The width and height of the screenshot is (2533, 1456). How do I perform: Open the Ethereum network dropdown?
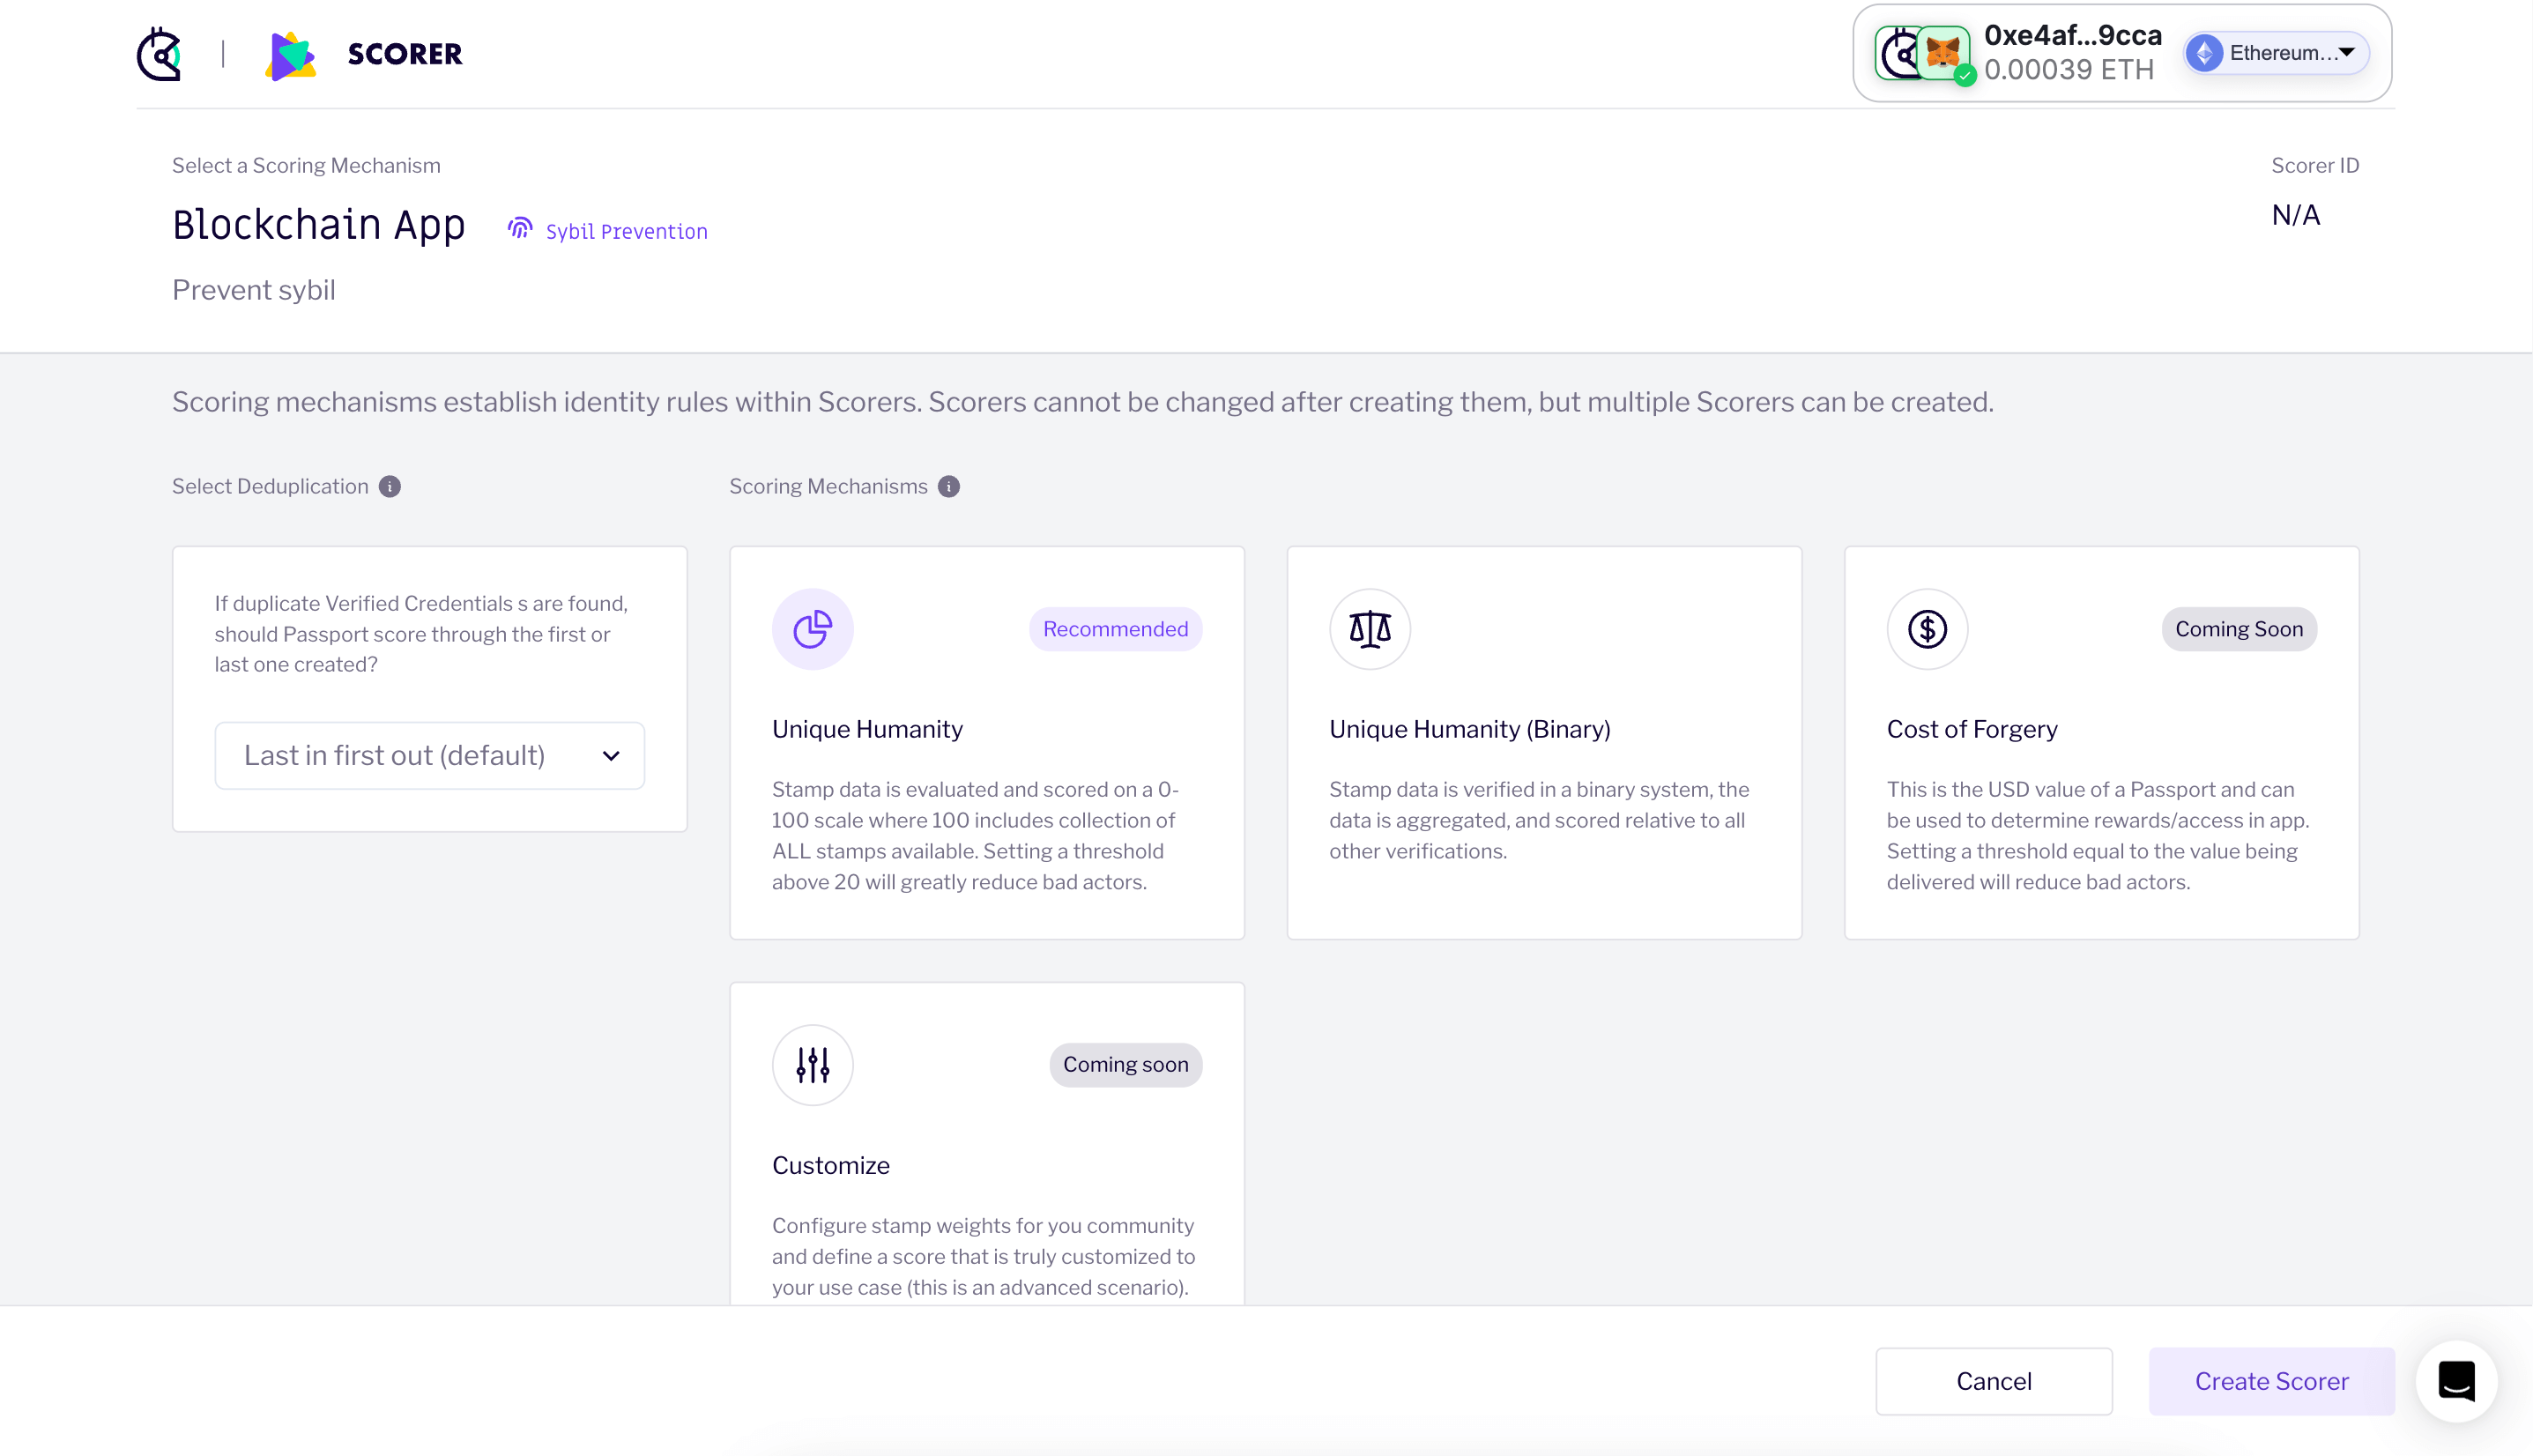(2275, 53)
